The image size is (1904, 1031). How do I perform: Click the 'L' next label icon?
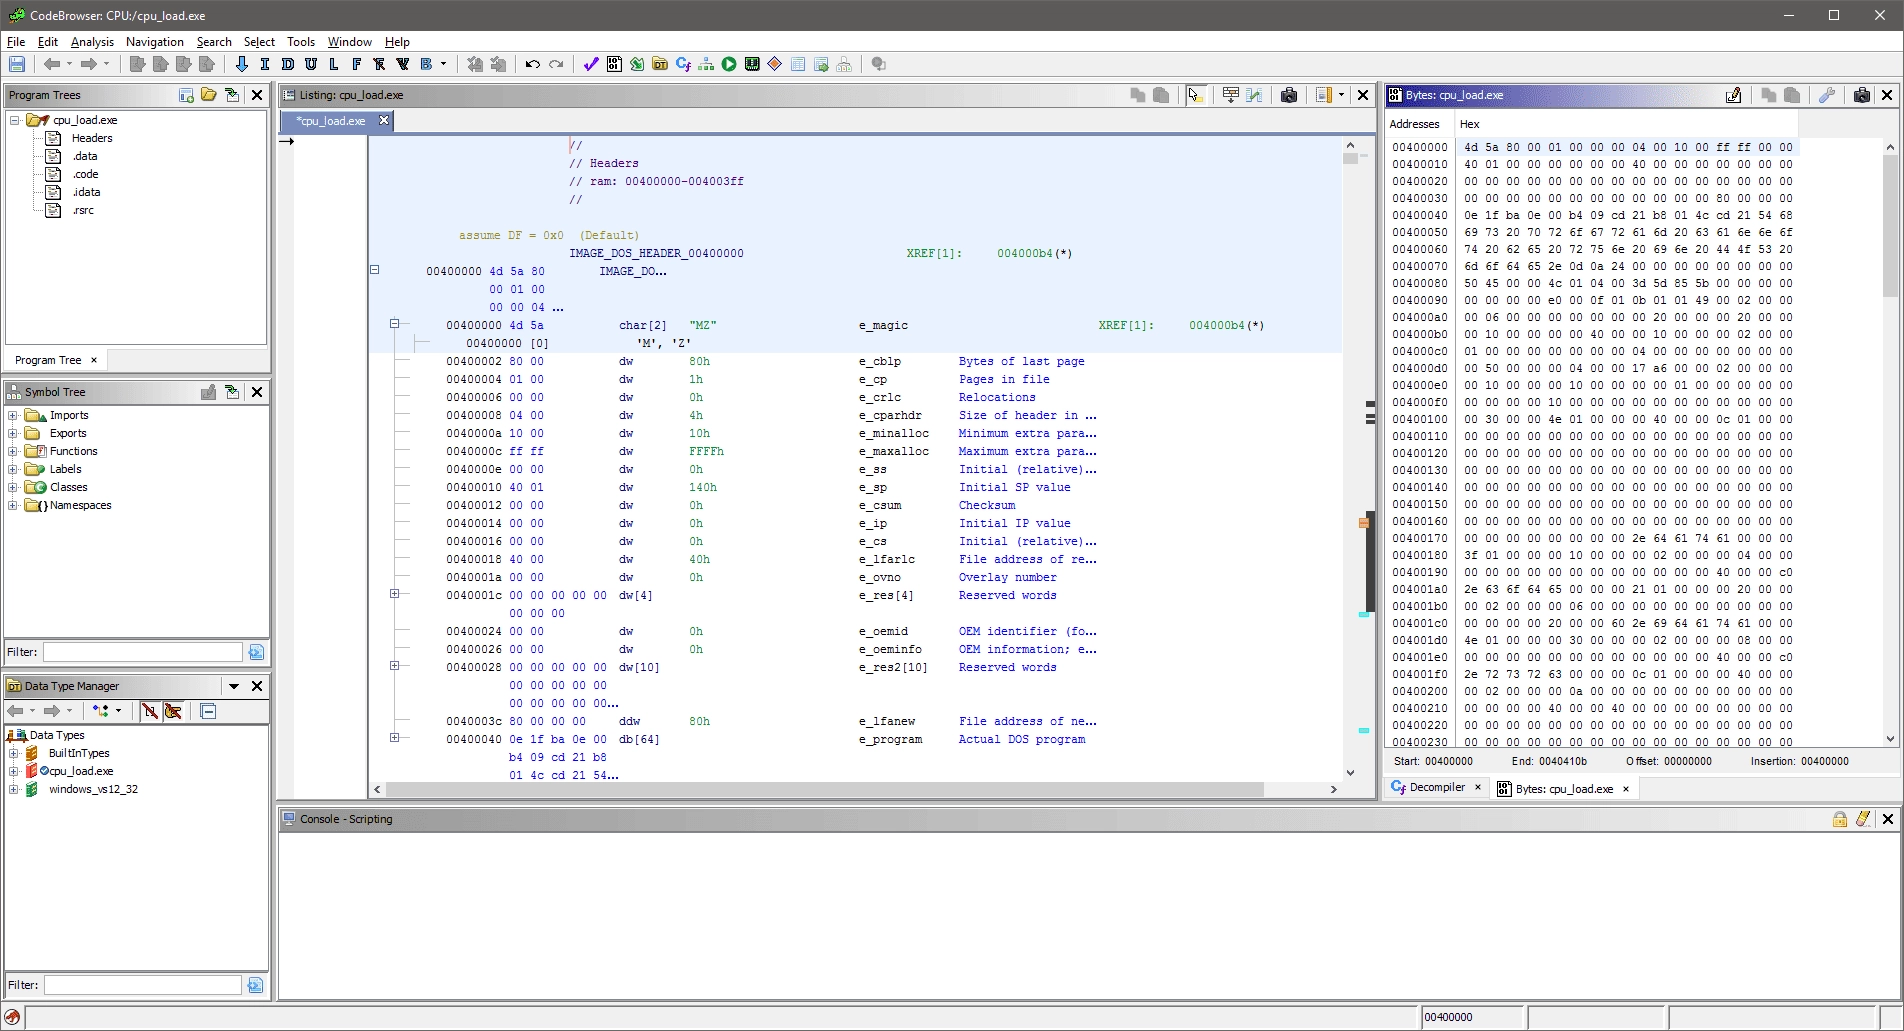[333, 64]
